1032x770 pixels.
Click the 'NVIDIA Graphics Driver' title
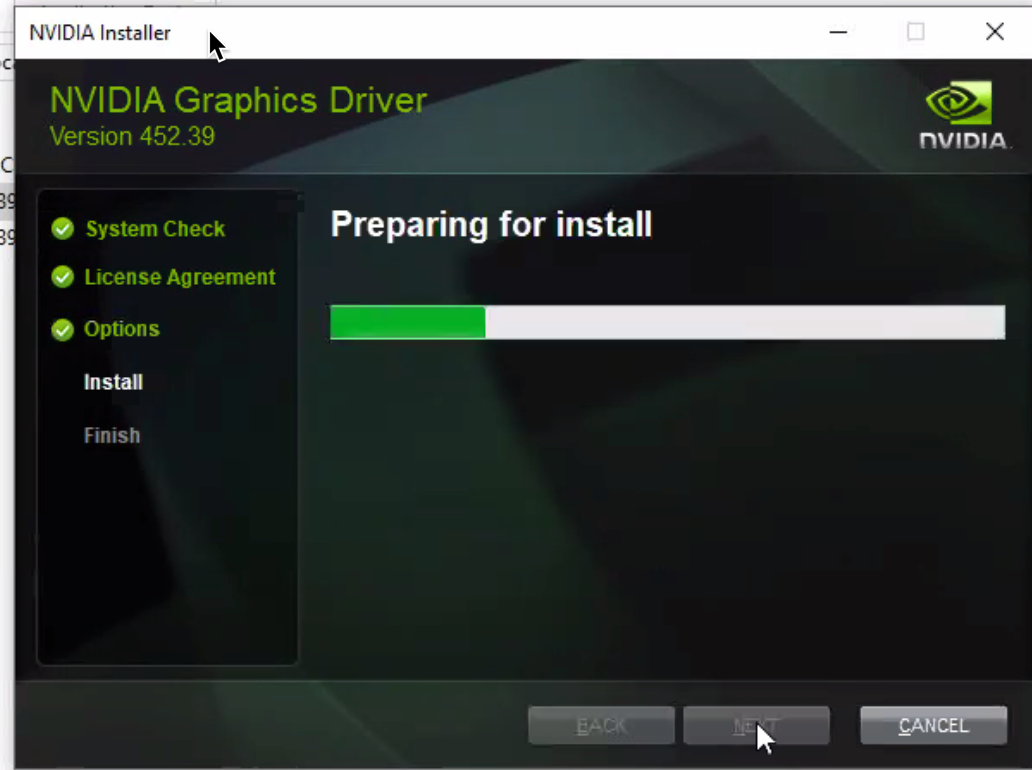pyautogui.click(x=238, y=100)
